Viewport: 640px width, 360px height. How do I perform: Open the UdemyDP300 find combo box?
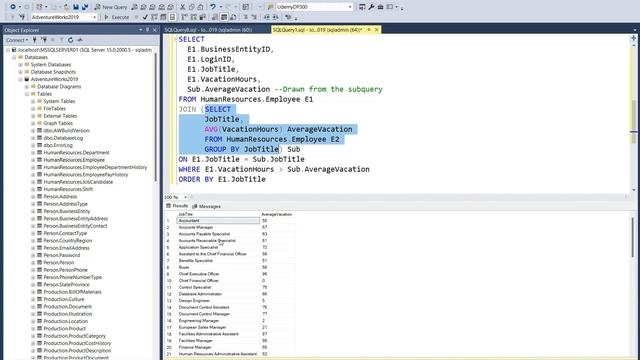pyautogui.click(x=350, y=7)
